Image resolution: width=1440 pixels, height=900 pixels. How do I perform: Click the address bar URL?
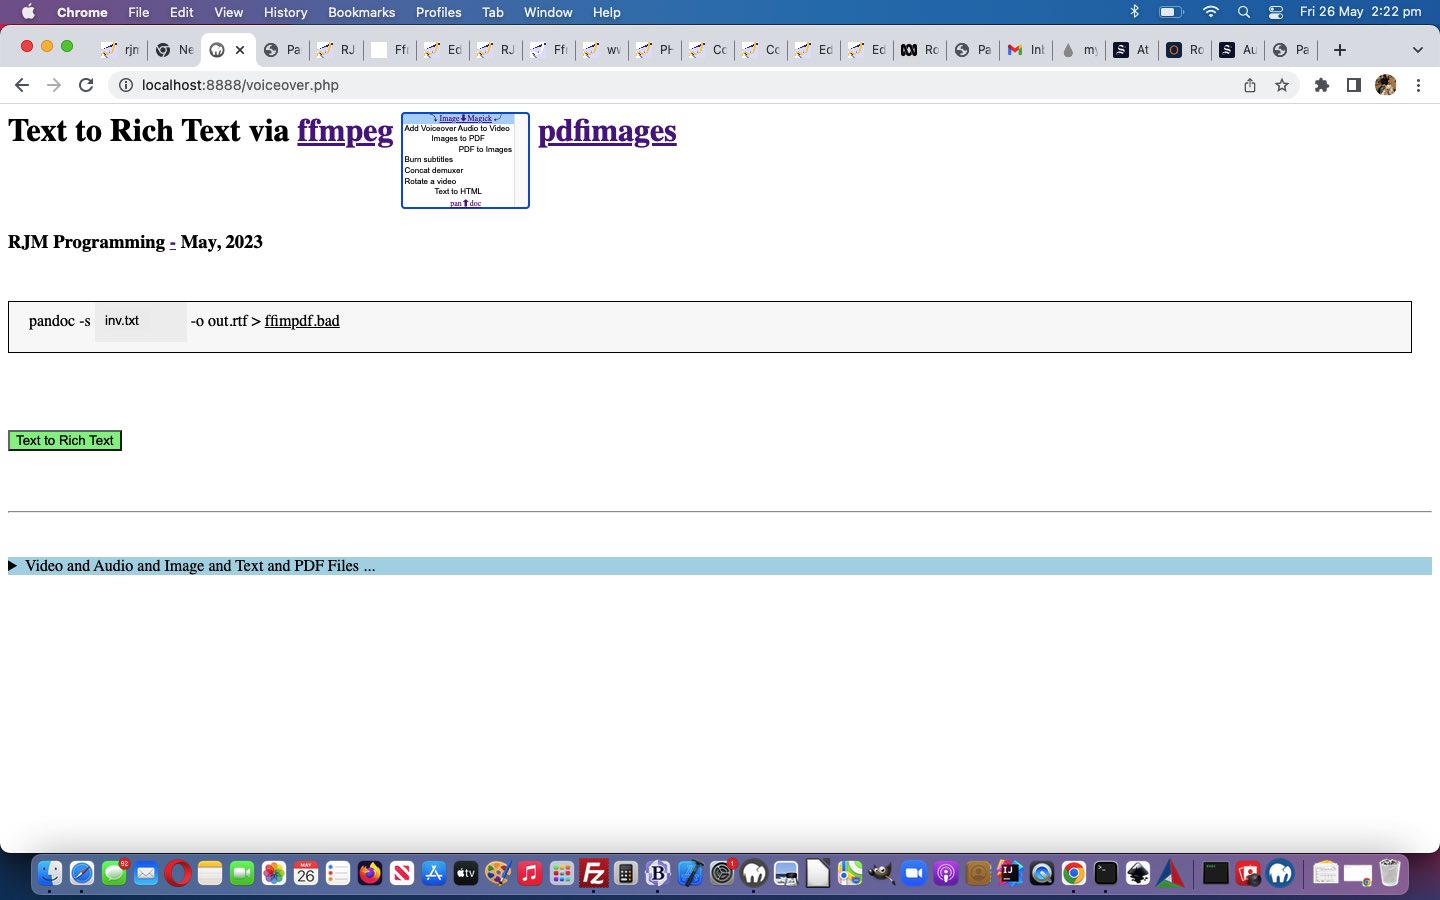pos(240,85)
